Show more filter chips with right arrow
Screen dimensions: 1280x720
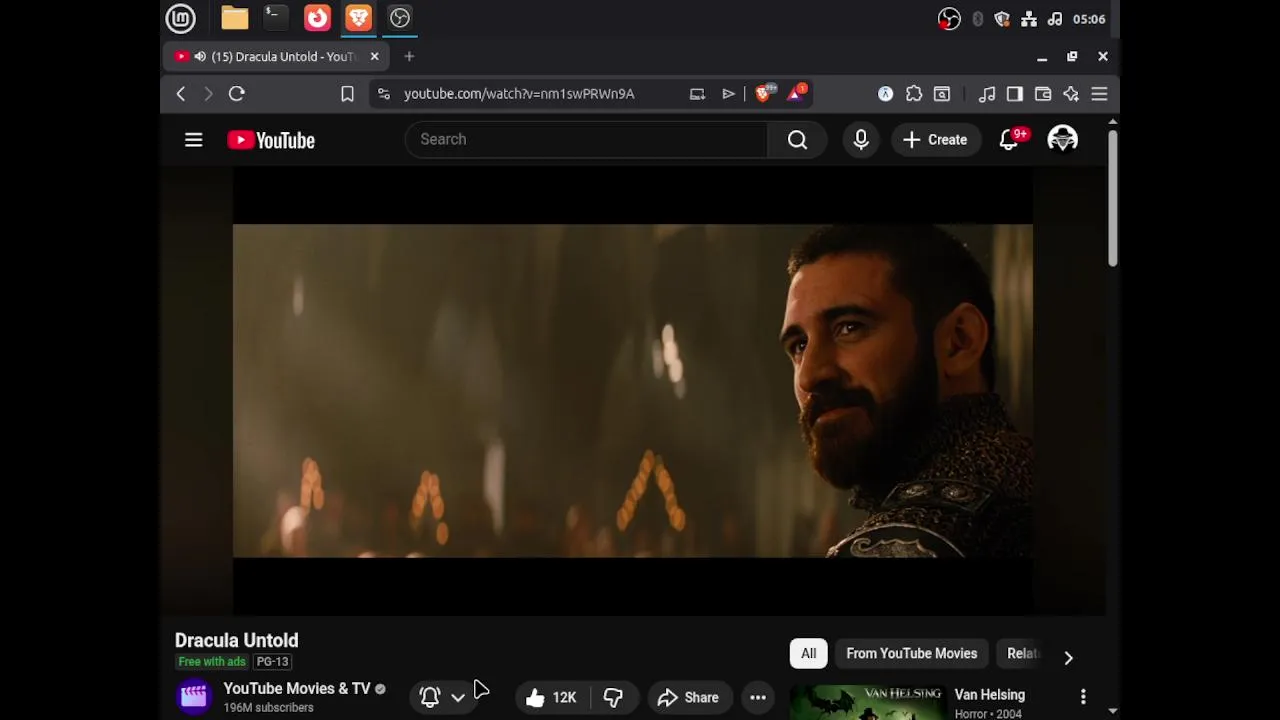tap(1068, 657)
